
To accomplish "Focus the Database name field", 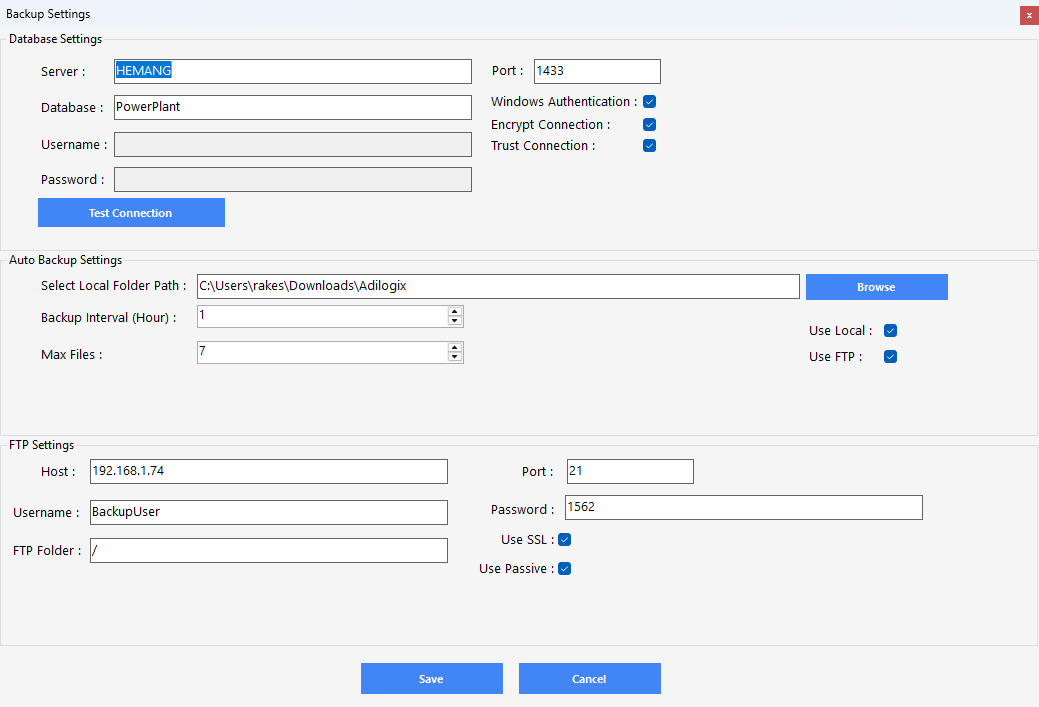I will pos(292,107).
